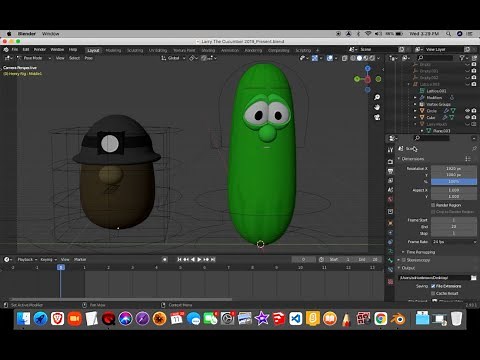Switch to the Sculpting workspace tab
The height and width of the screenshot is (360, 480).
(135, 50)
